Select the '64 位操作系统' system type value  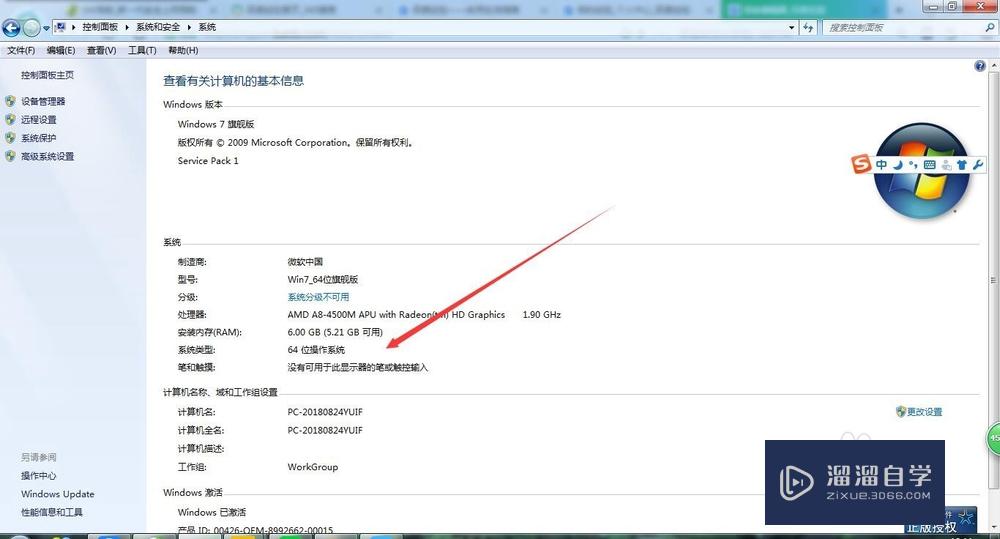click(x=316, y=350)
